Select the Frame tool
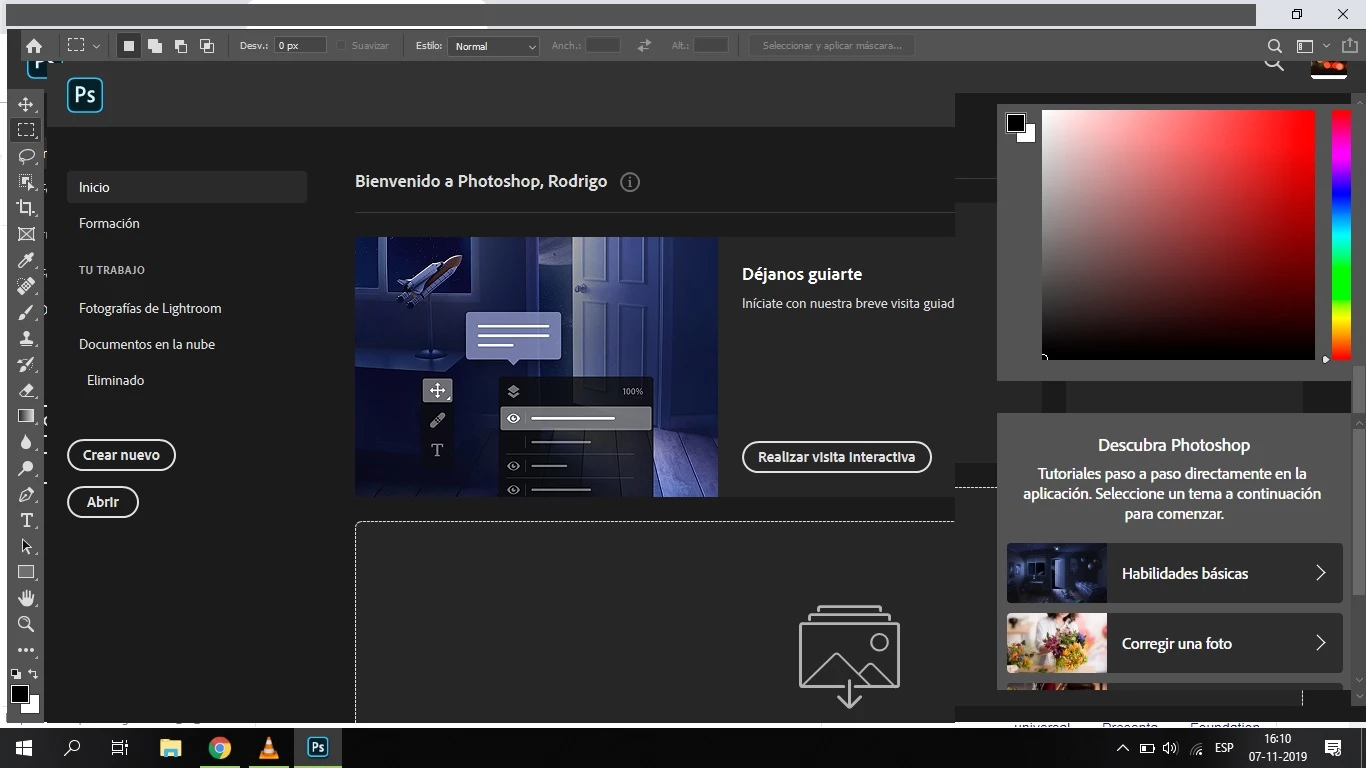Viewport: 1366px width, 768px height. pyautogui.click(x=27, y=234)
